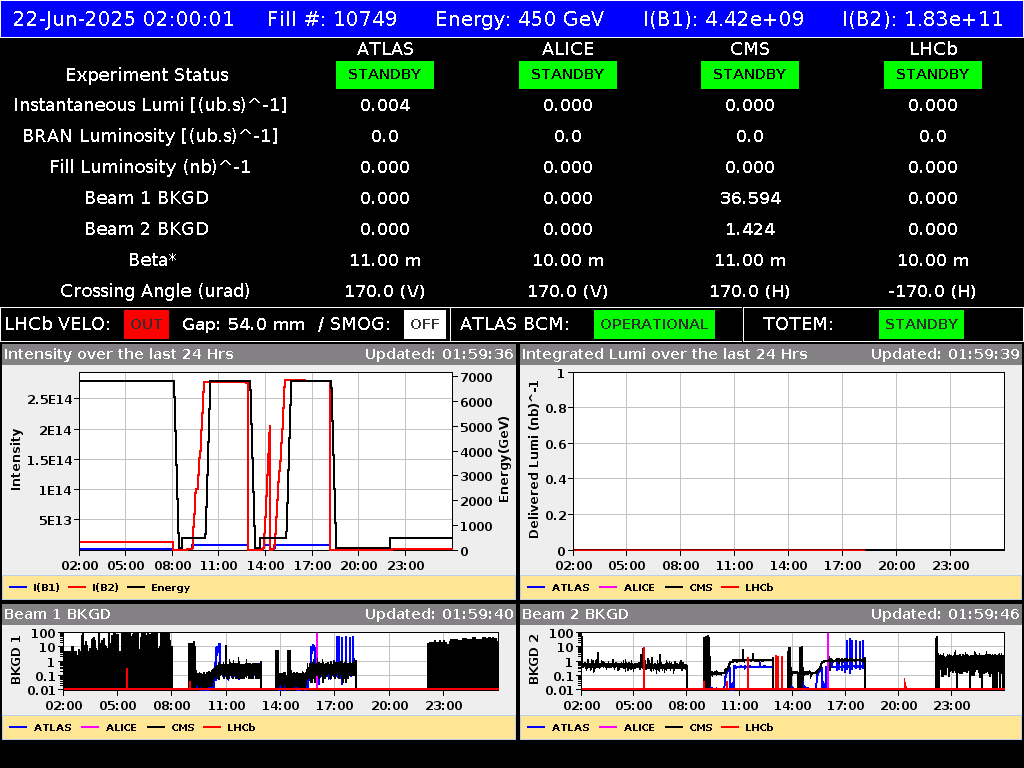Click inside the Beam 1 BKGD chart area
The height and width of the screenshot is (768, 1024).
[x=281, y=661]
